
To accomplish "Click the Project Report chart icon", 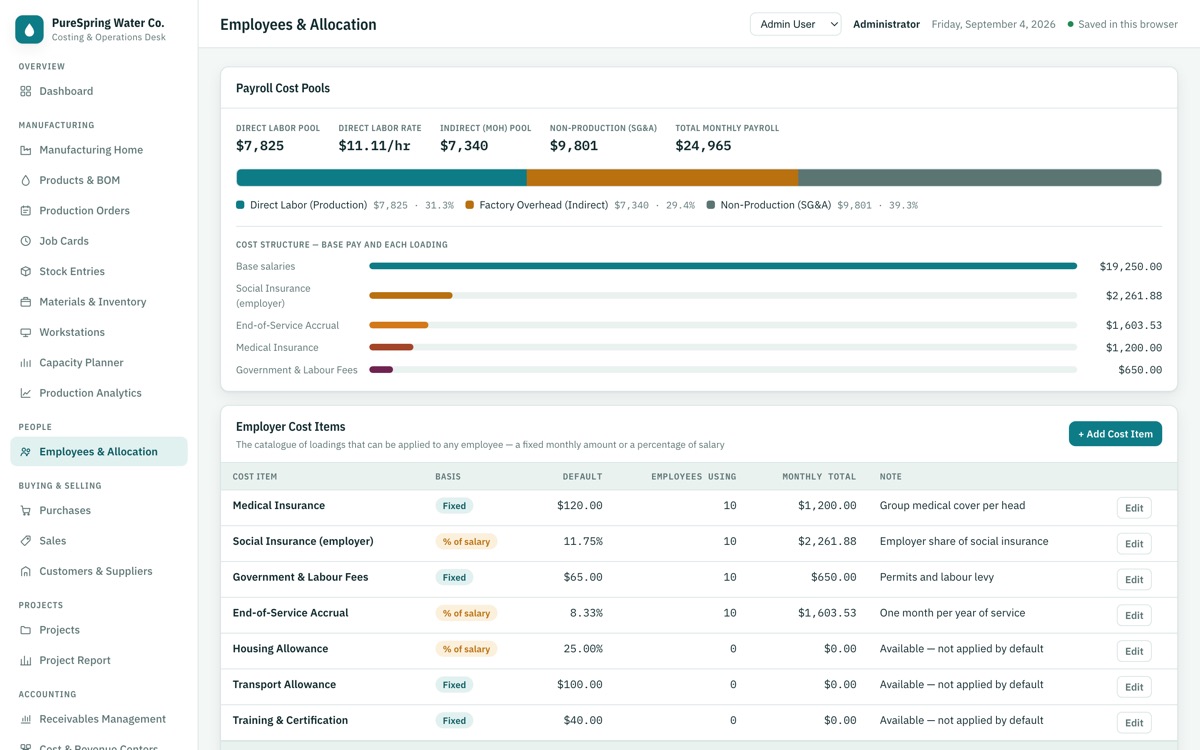I will tap(26, 660).
